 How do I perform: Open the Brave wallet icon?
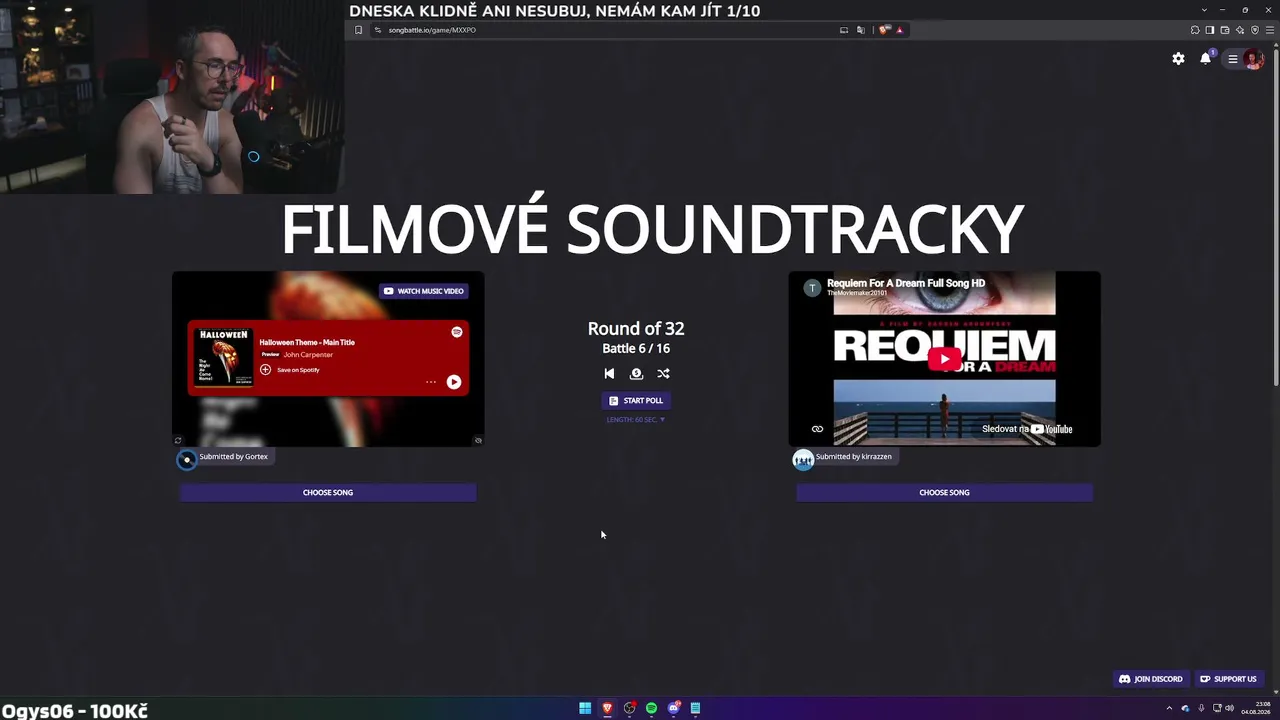point(1225,30)
